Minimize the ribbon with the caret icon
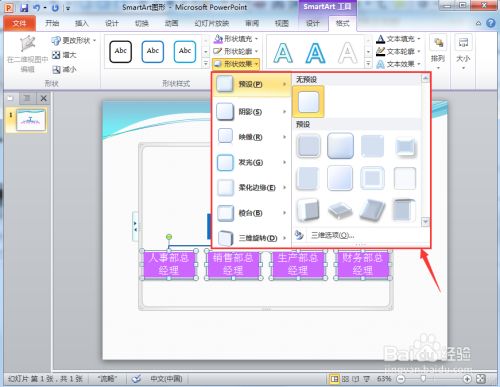 478,23
